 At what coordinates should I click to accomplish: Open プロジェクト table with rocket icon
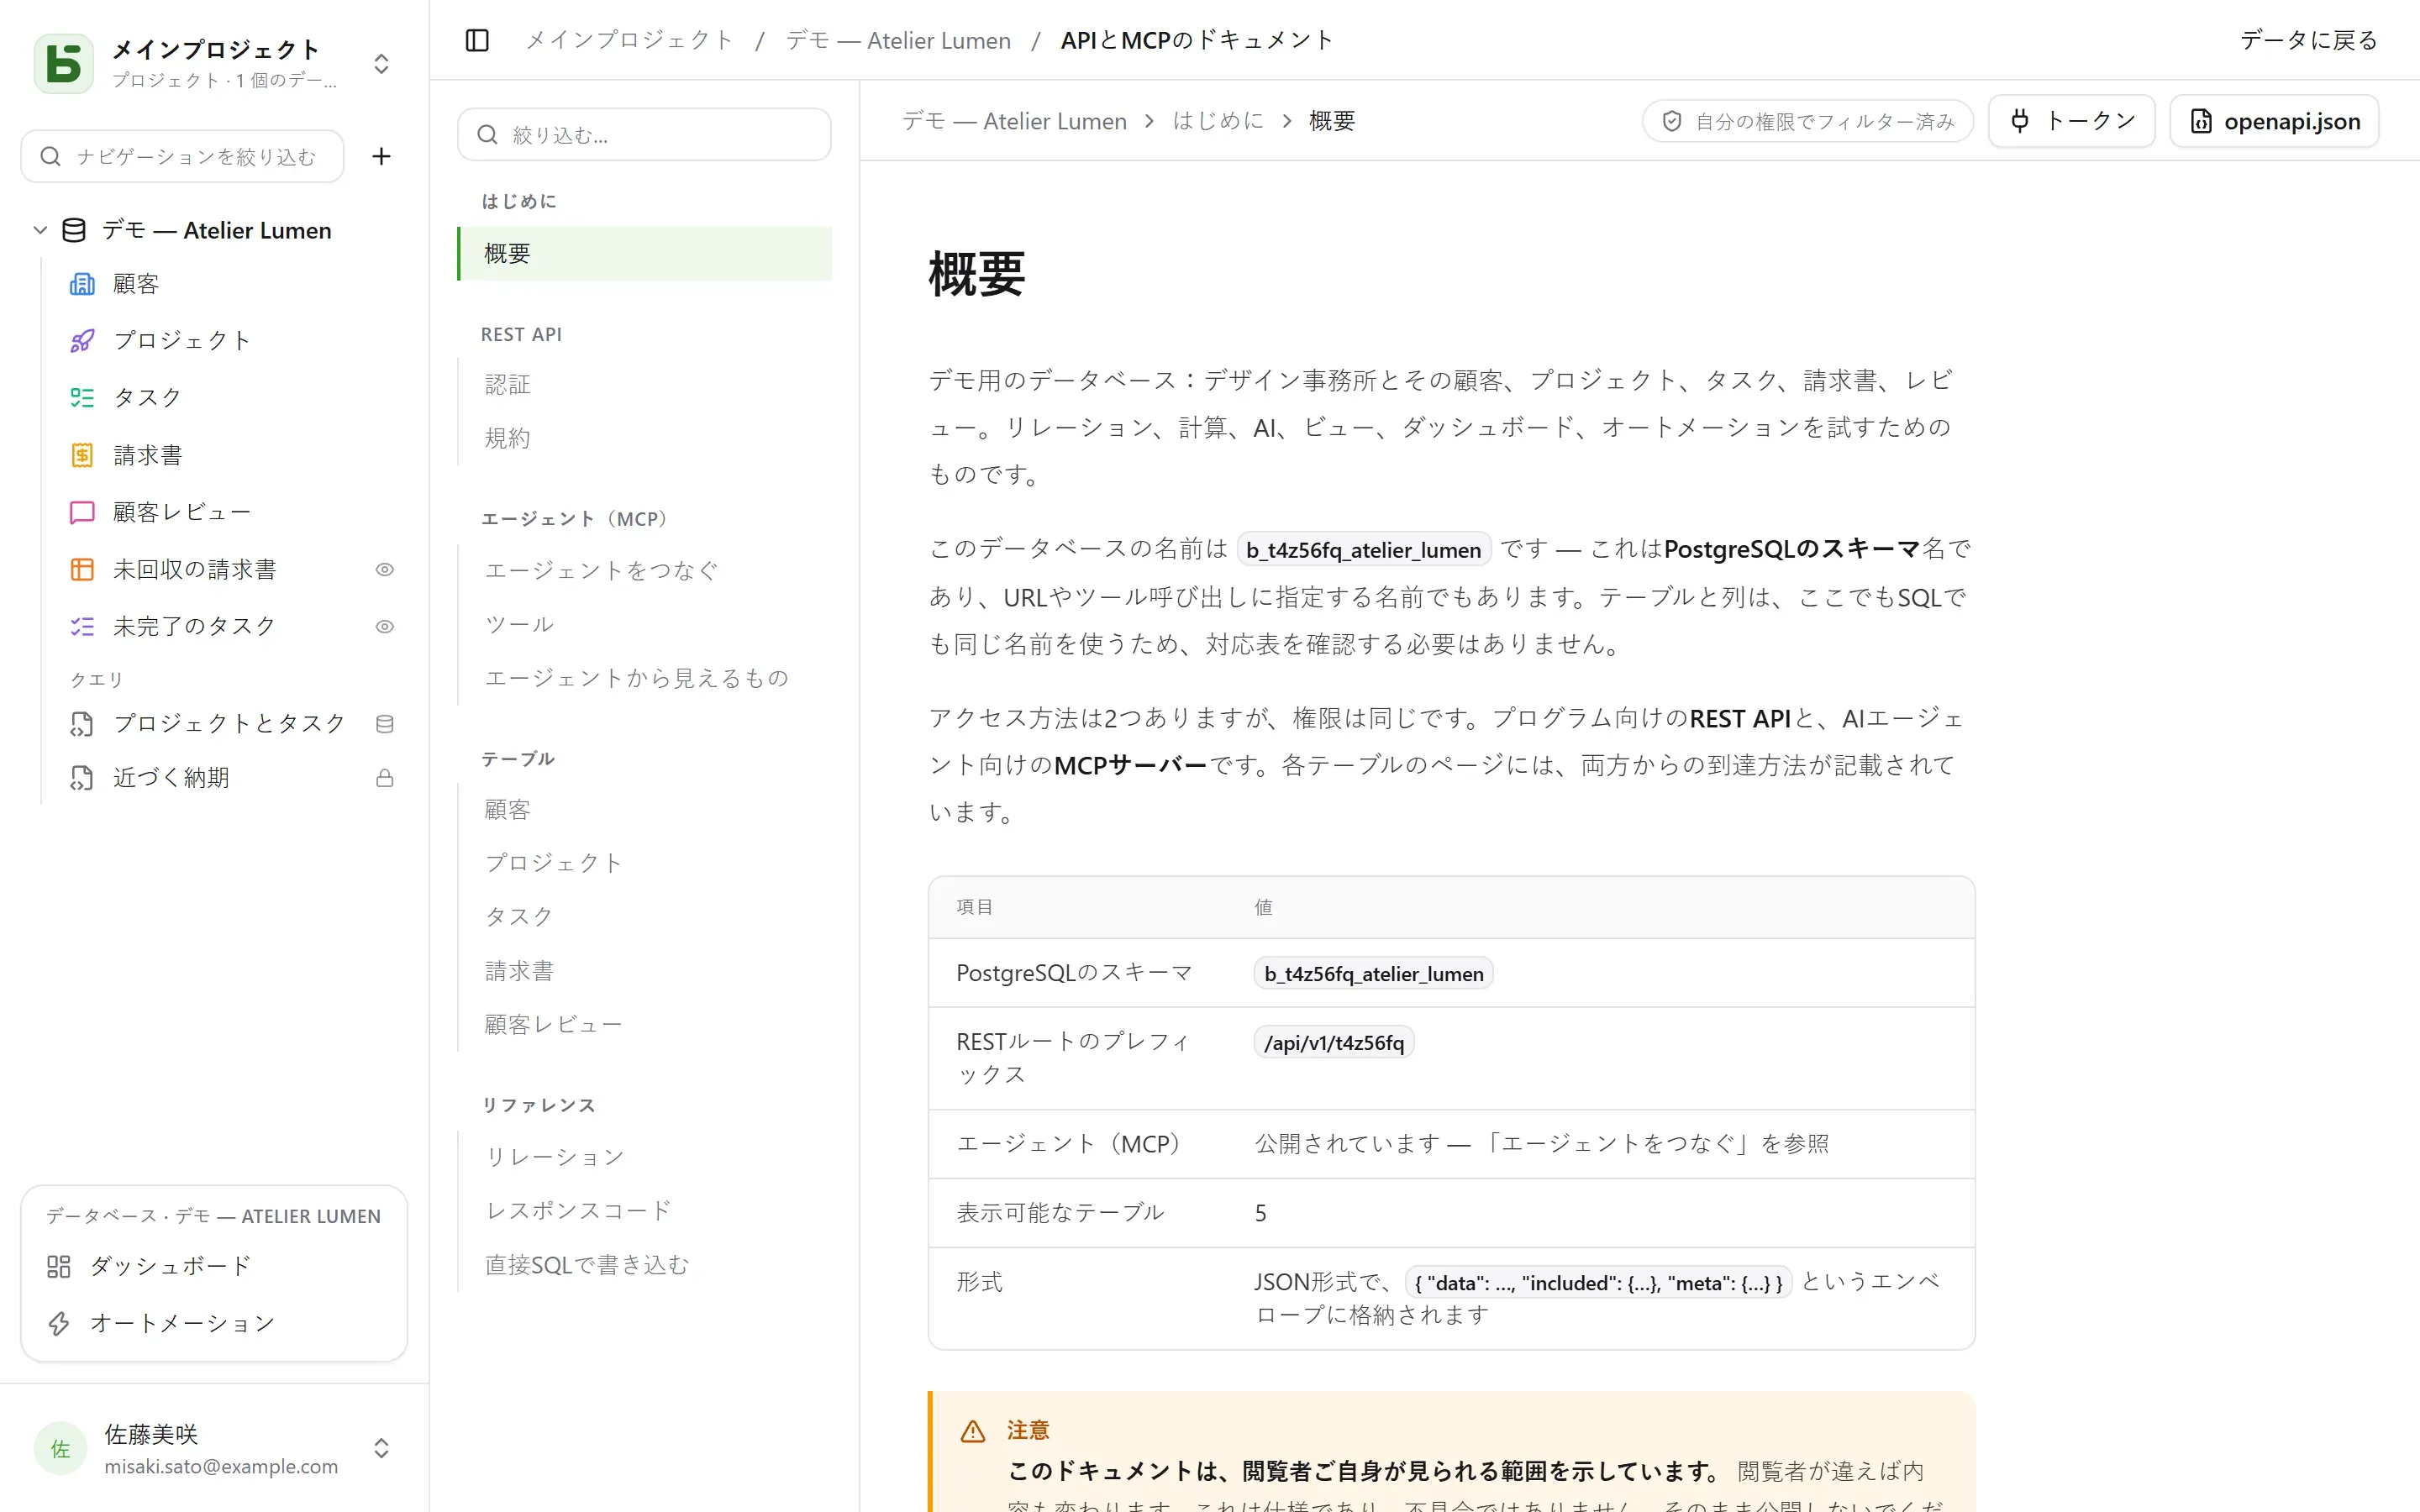[181, 340]
